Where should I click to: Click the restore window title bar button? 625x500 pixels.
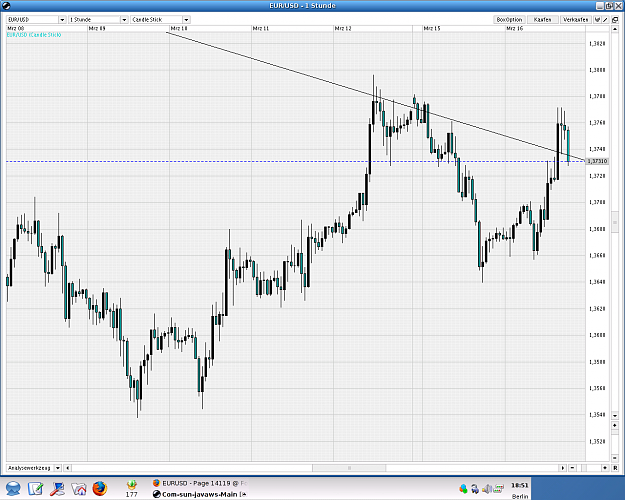[609, 6]
